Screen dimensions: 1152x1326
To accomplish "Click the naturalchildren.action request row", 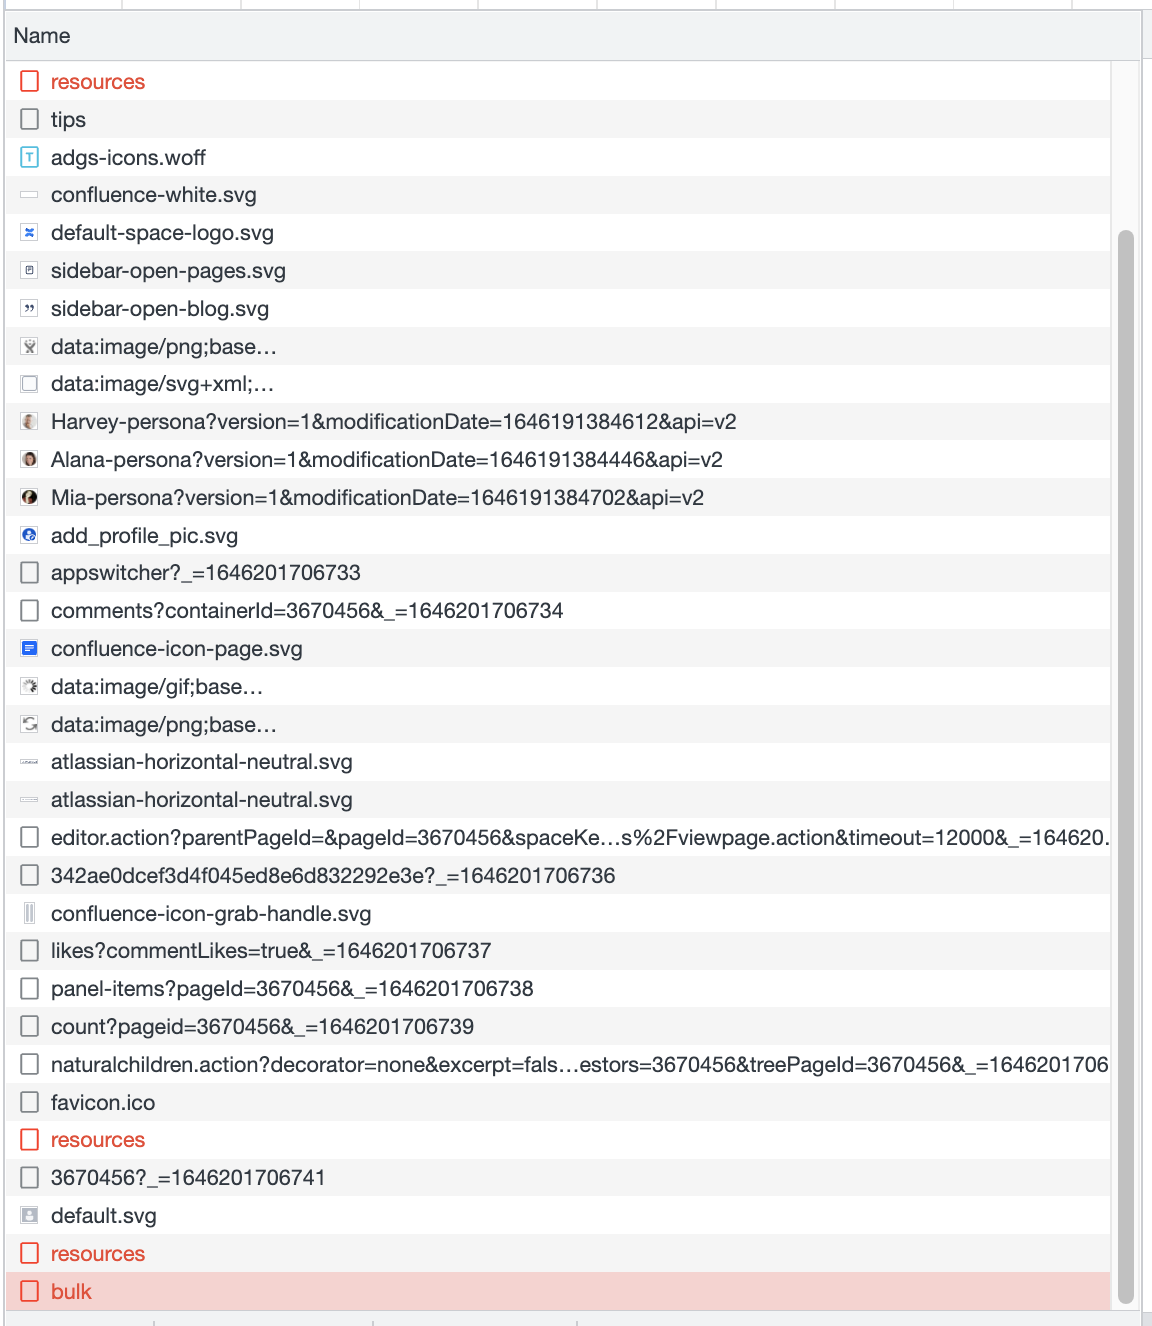I will point(558,1065).
